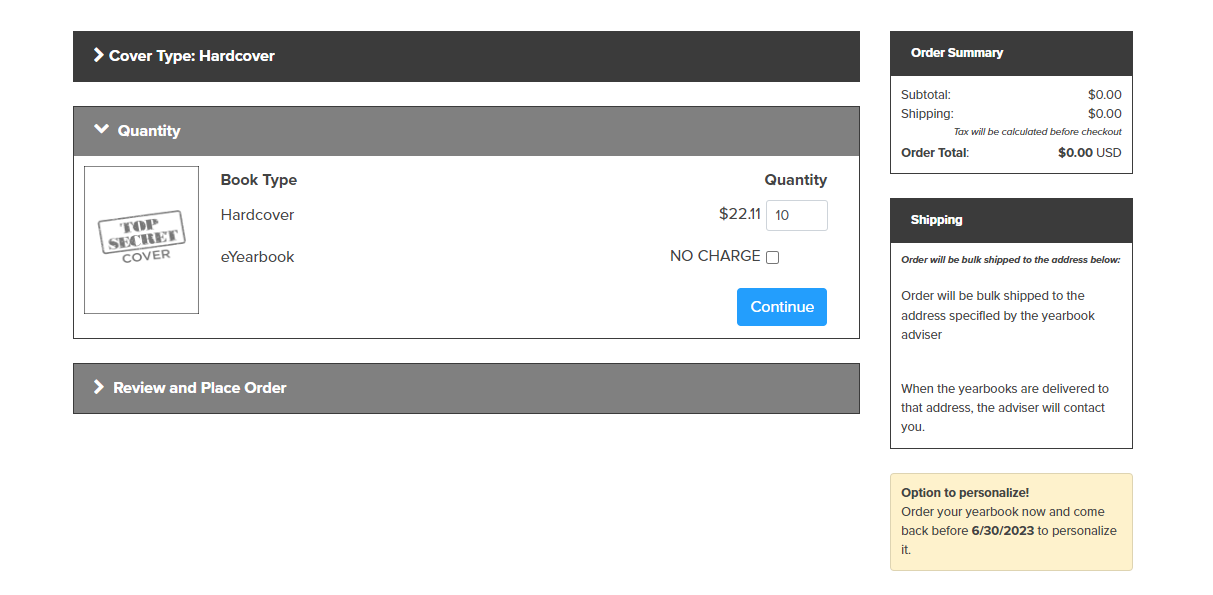Click the Shipping panel header
This screenshot has height=595, width=1213.
pyautogui.click(x=1011, y=220)
